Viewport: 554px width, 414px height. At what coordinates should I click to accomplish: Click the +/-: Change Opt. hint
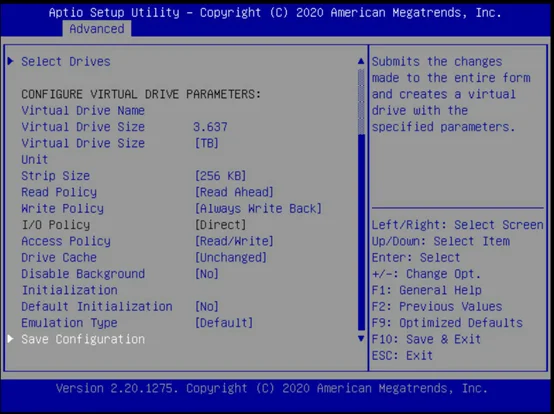coord(426,274)
